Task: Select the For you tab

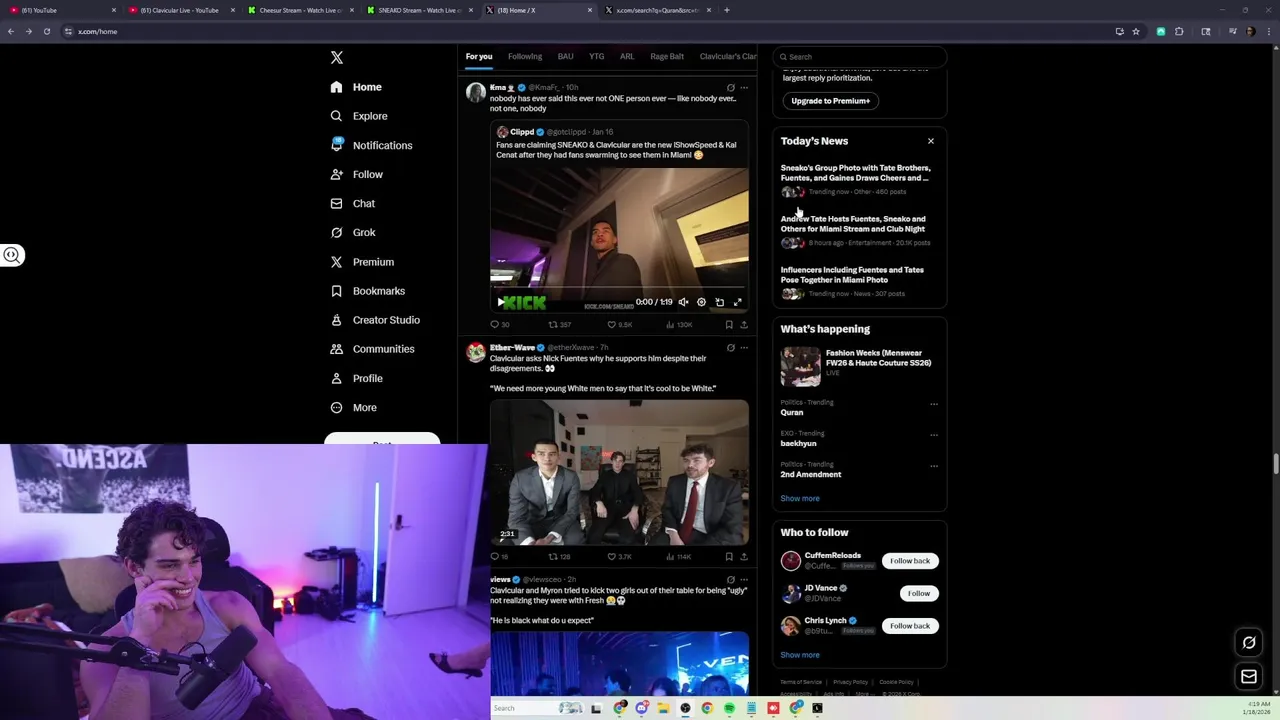Action: 479,57
